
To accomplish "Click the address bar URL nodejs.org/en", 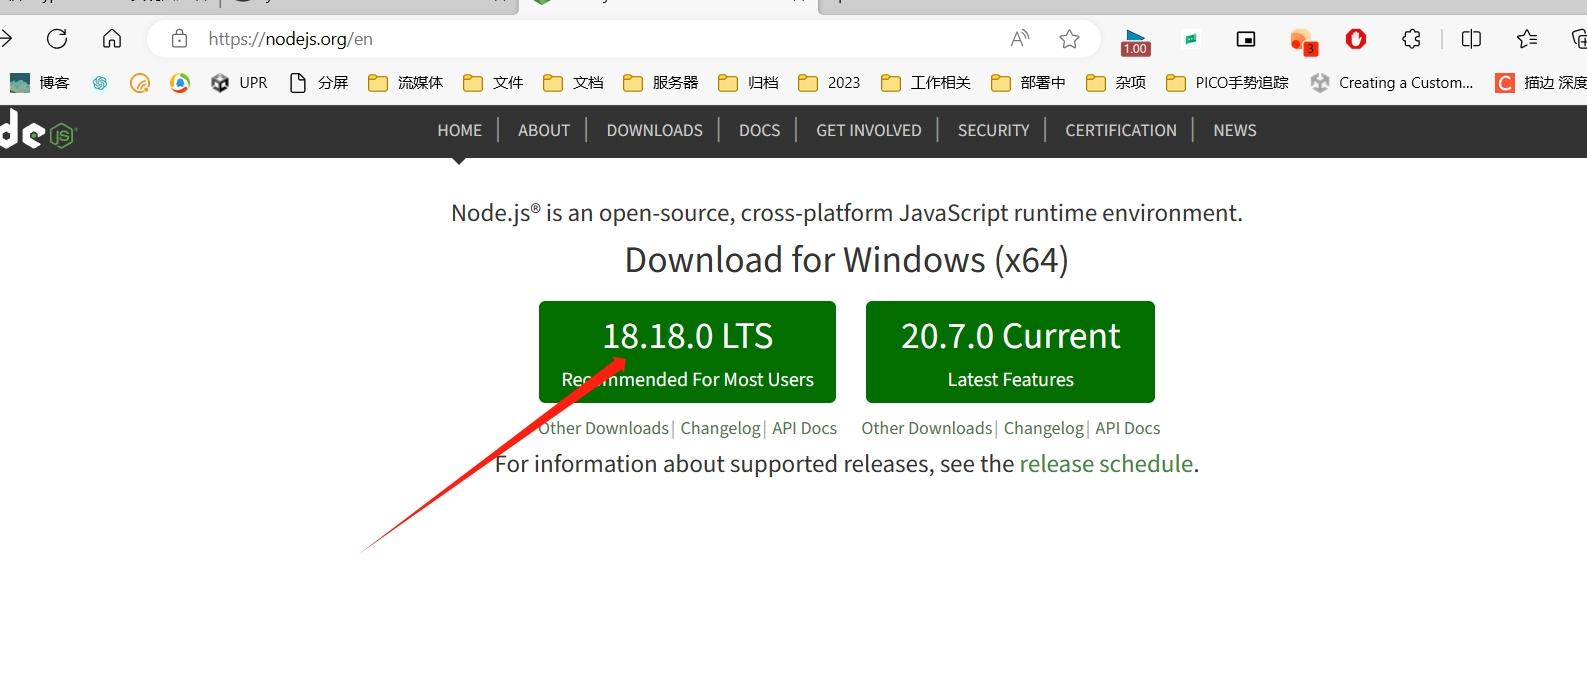I will point(291,39).
